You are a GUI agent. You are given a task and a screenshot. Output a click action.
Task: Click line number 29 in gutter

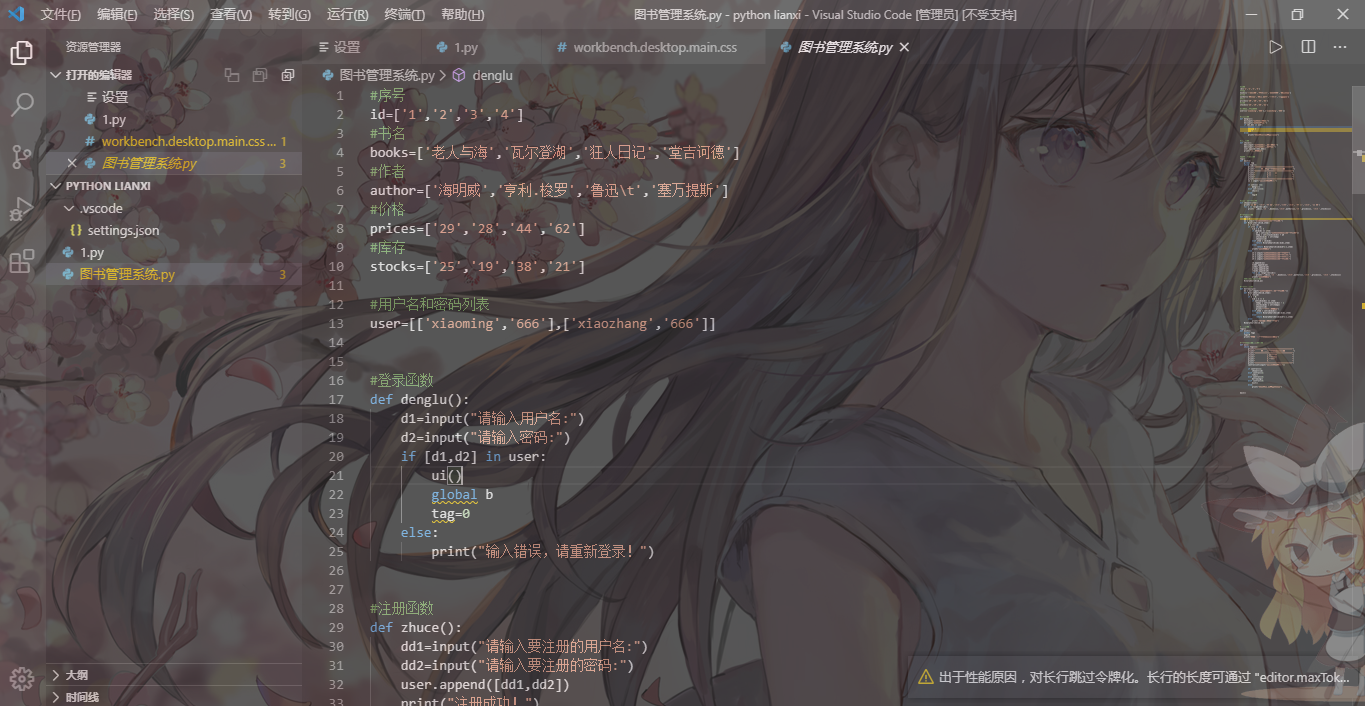(x=336, y=627)
